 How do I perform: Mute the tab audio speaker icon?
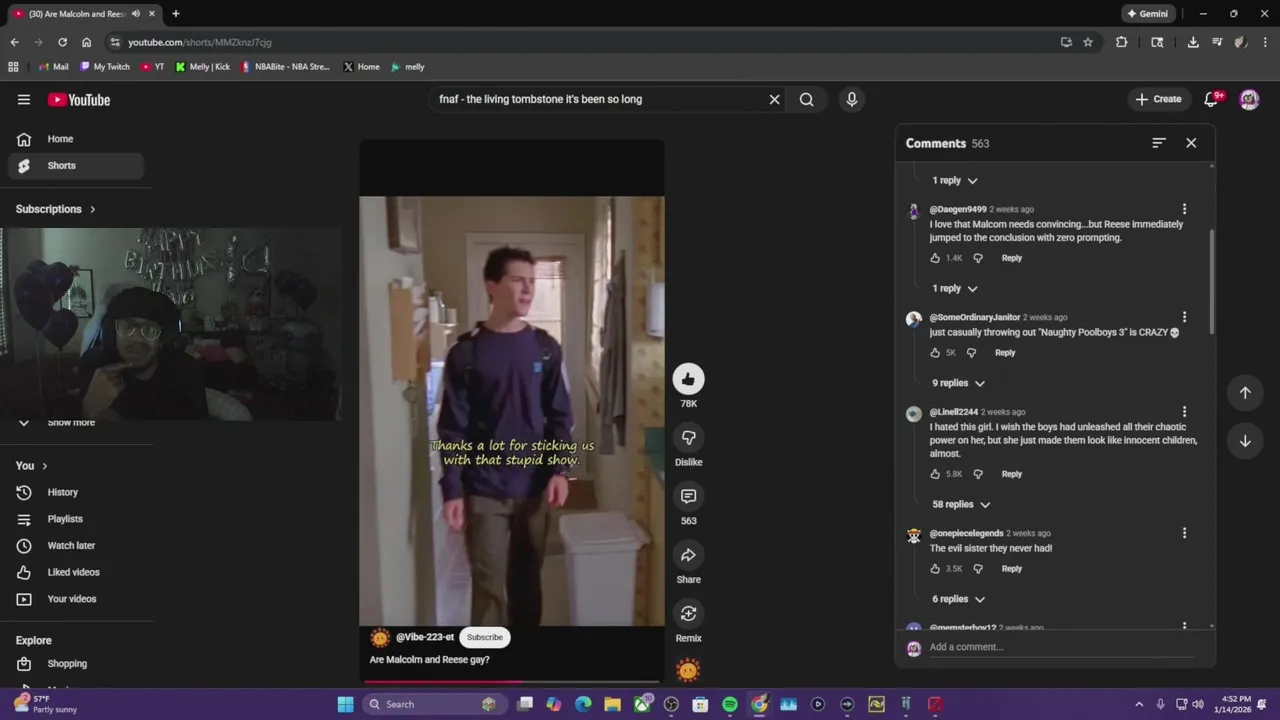coord(136,14)
